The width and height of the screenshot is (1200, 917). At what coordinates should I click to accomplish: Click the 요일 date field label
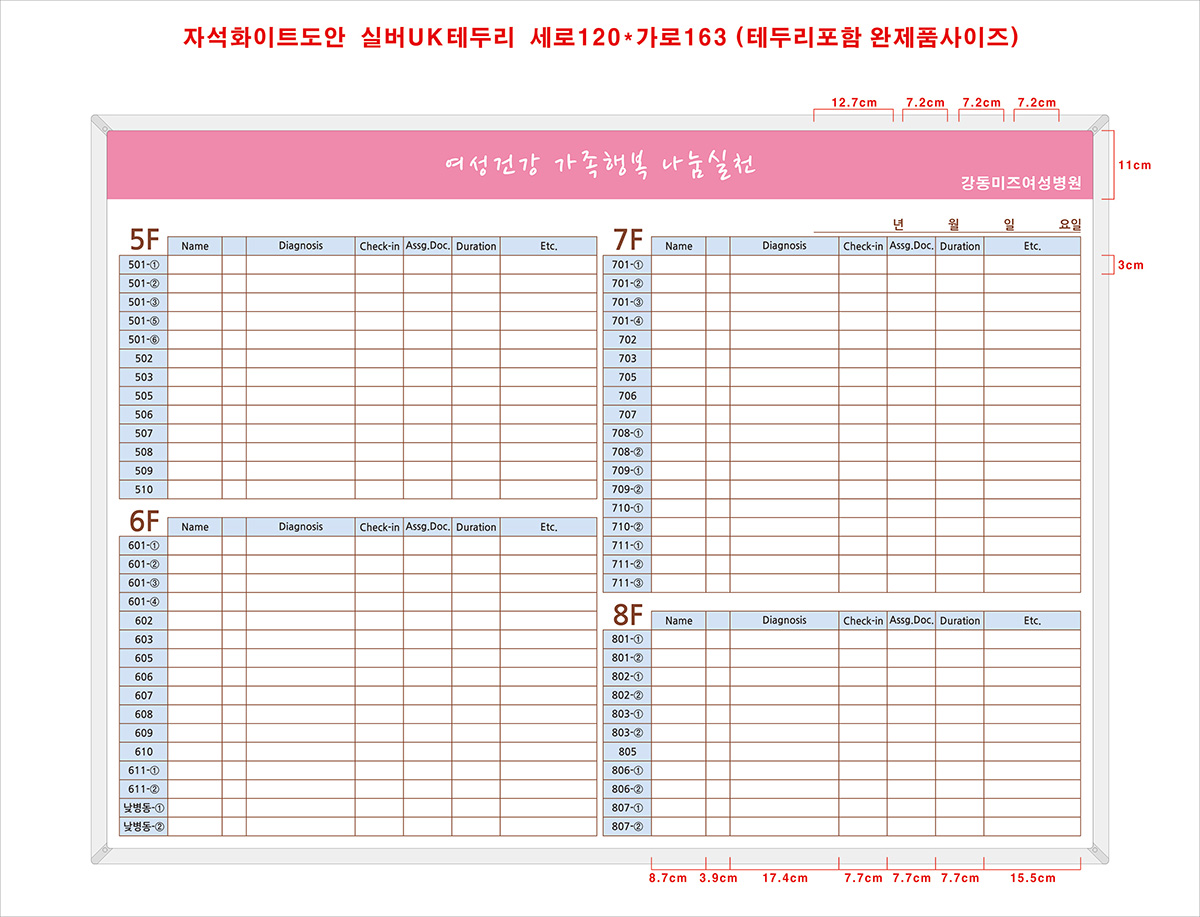tap(1070, 224)
